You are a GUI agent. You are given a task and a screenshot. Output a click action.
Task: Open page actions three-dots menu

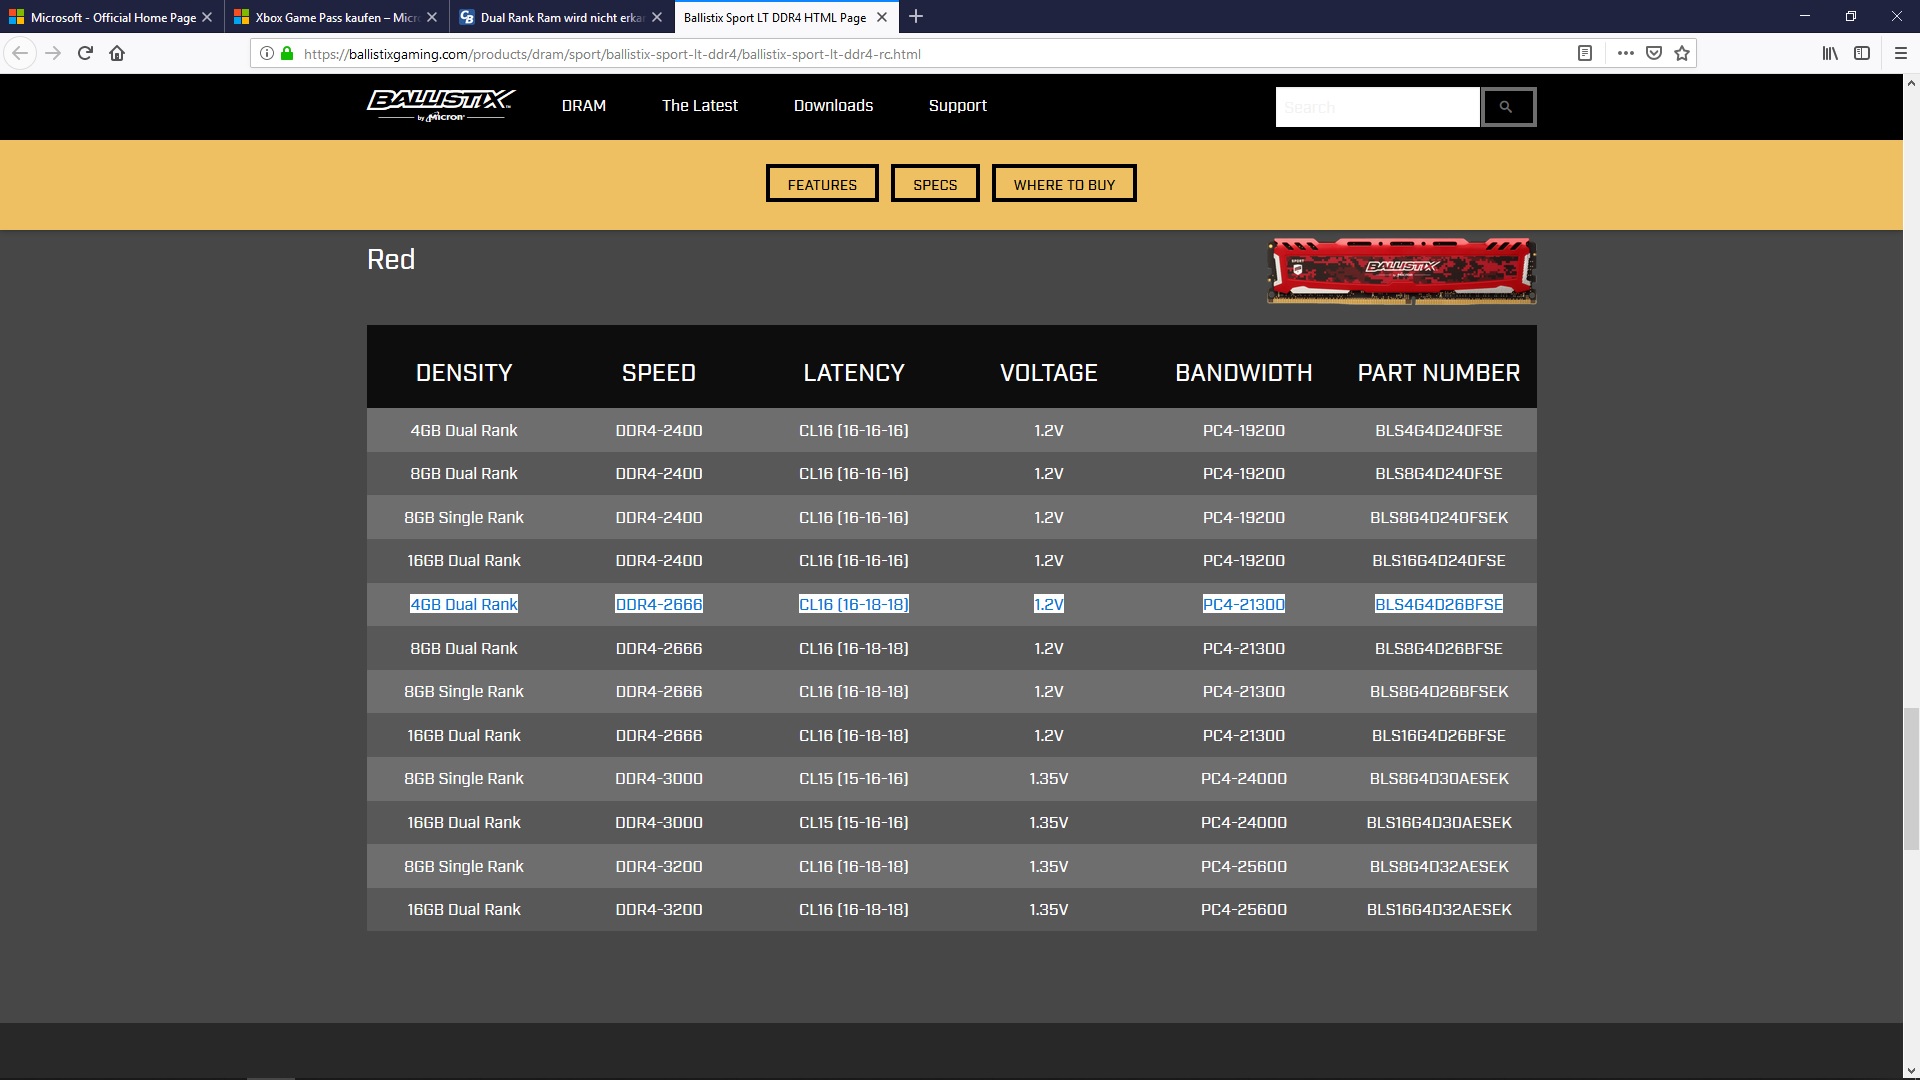(x=1626, y=54)
